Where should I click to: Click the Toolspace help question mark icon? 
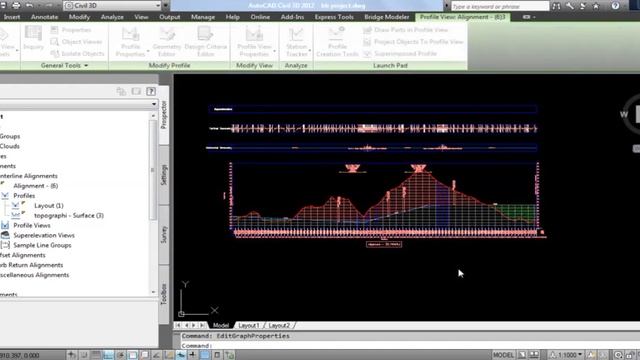(151, 91)
